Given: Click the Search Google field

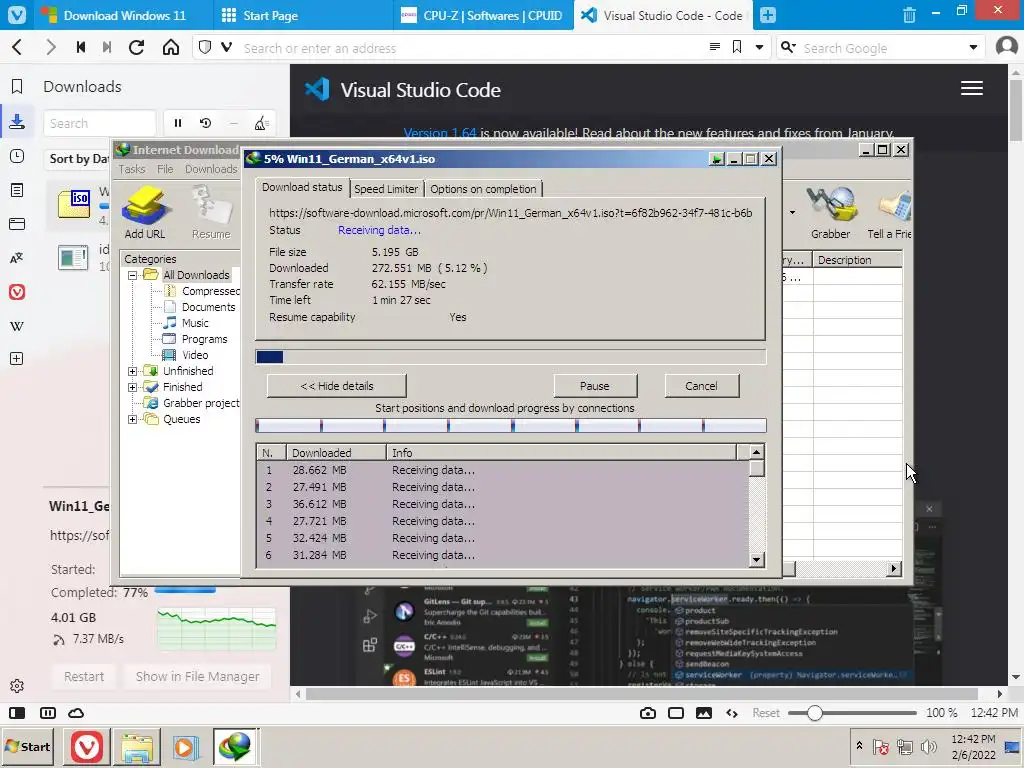Looking at the screenshot, I should pyautogui.click(x=882, y=48).
